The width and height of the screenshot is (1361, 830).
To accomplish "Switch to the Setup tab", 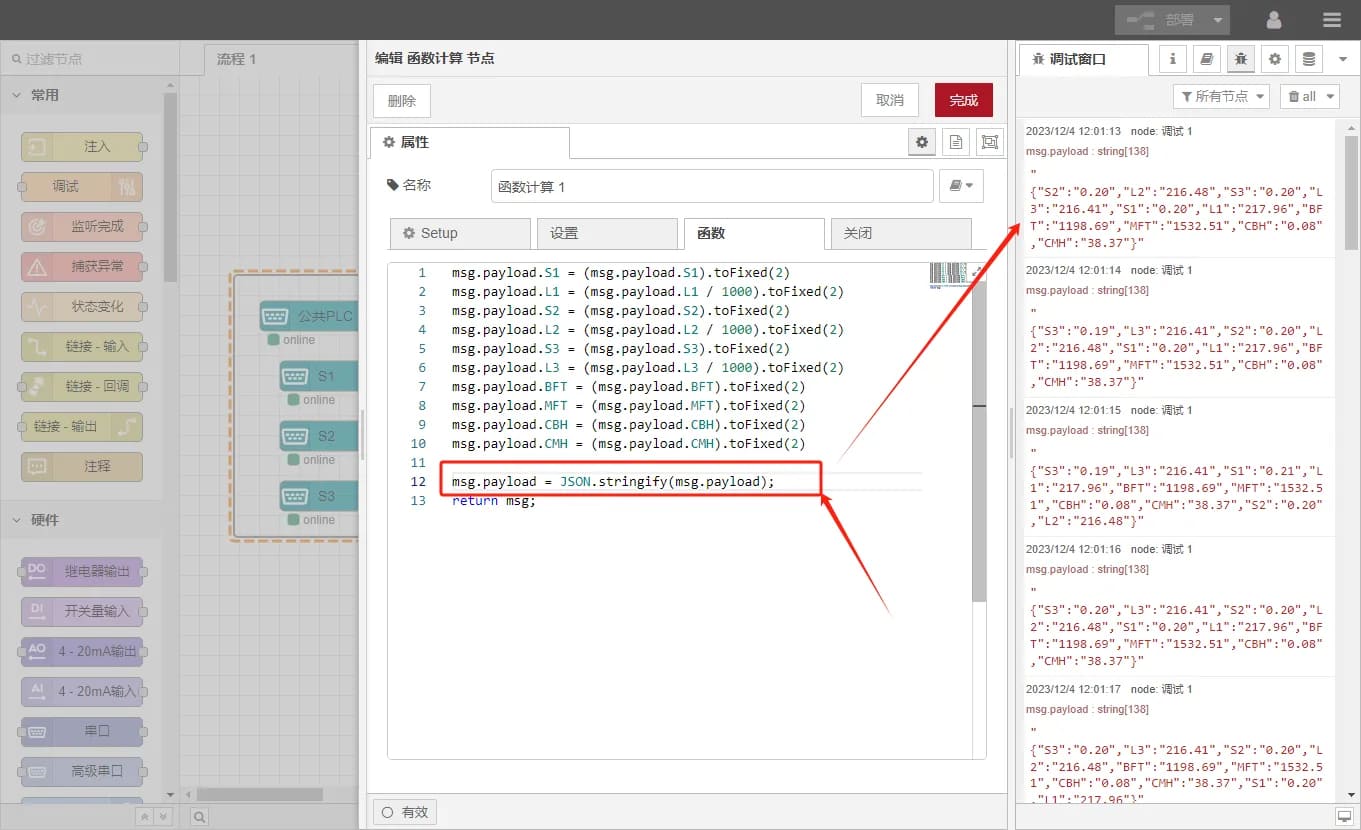I will pos(460,233).
